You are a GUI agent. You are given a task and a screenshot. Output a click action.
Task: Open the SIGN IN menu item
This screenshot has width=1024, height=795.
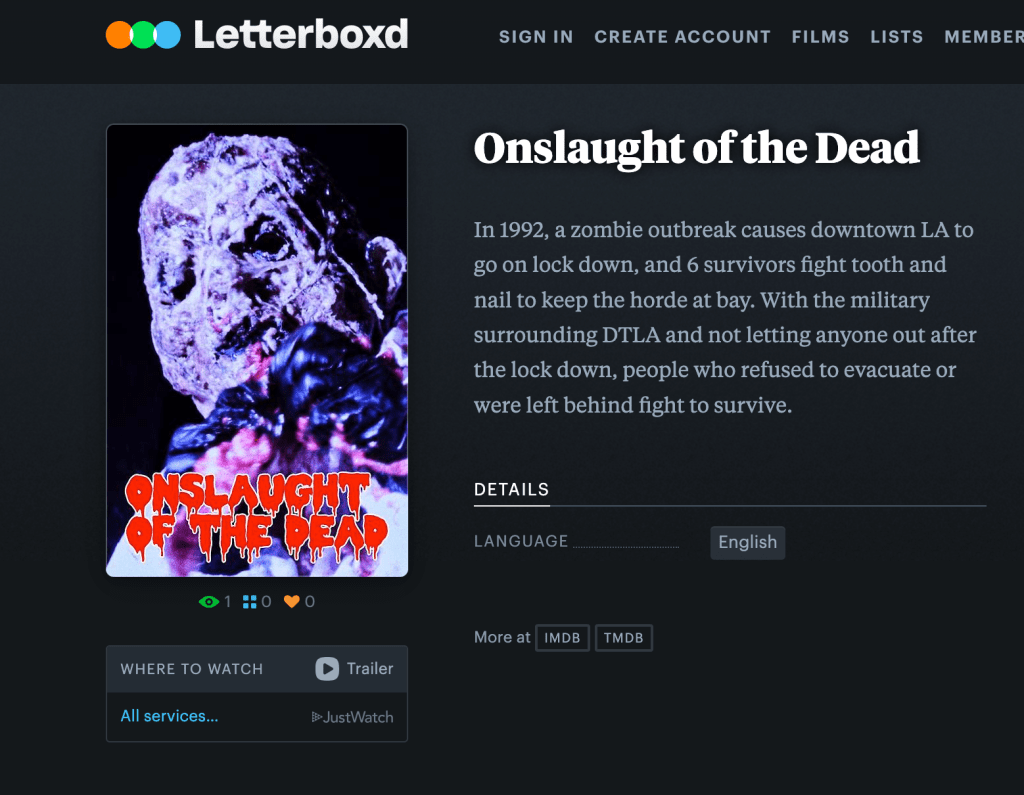[x=536, y=37]
